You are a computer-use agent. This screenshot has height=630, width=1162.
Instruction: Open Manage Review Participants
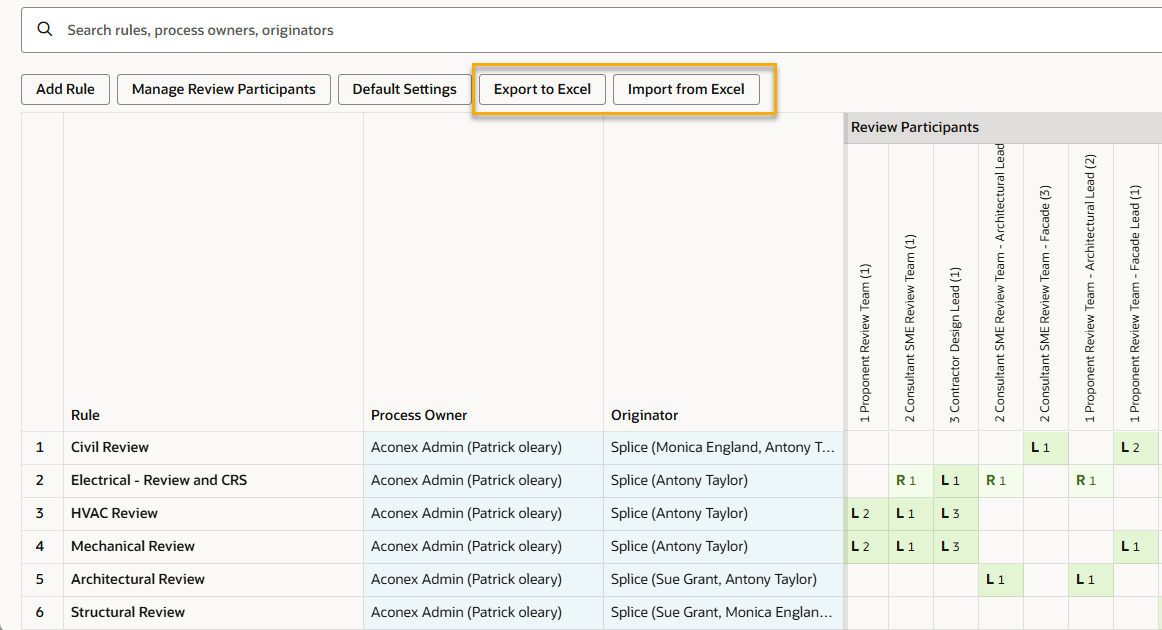coord(223,89)
